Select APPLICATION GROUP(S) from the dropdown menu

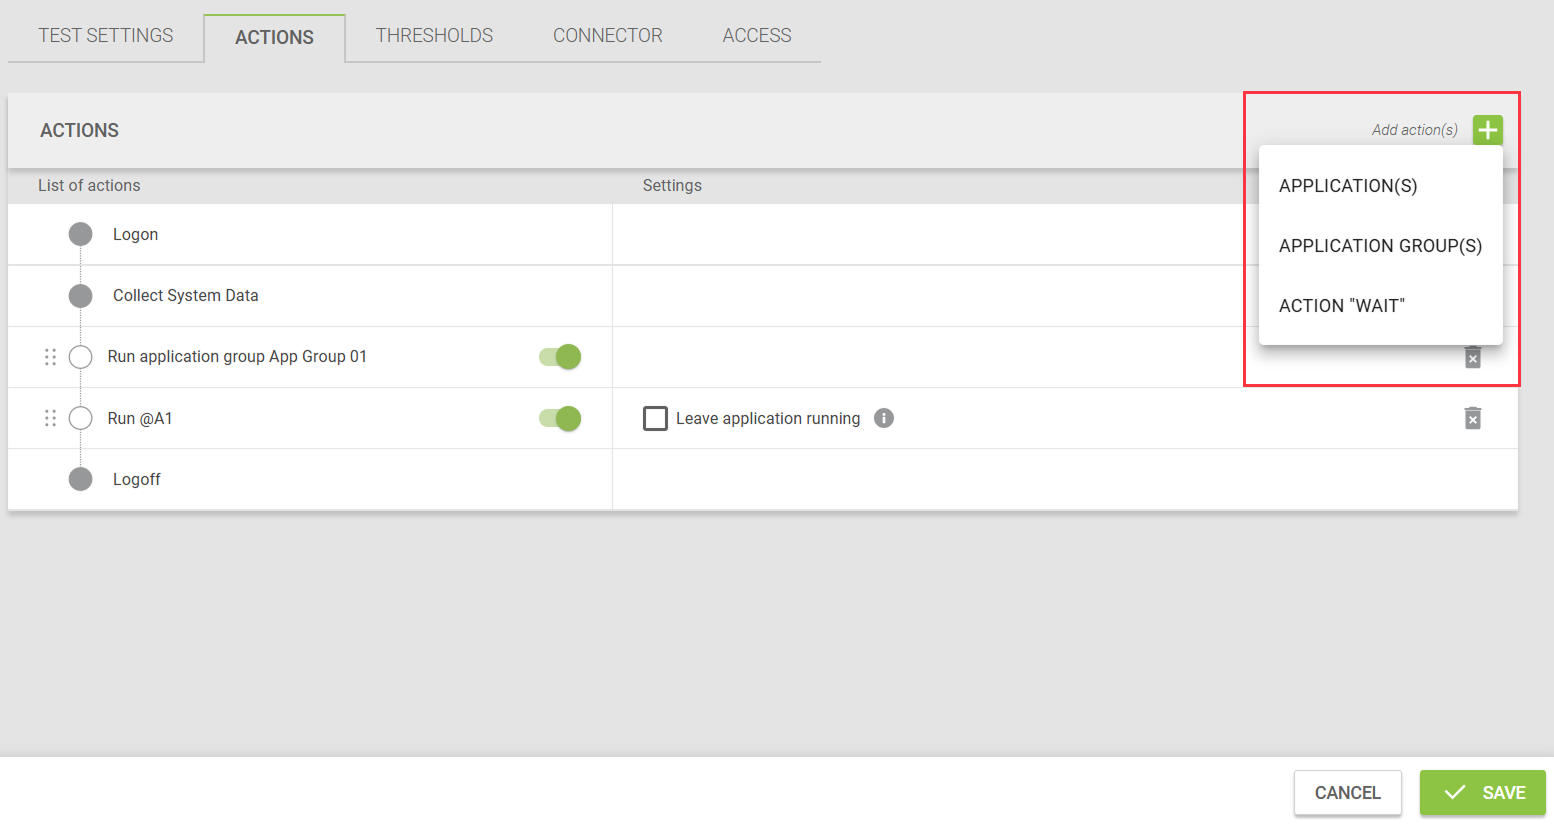coord(1380,246)
